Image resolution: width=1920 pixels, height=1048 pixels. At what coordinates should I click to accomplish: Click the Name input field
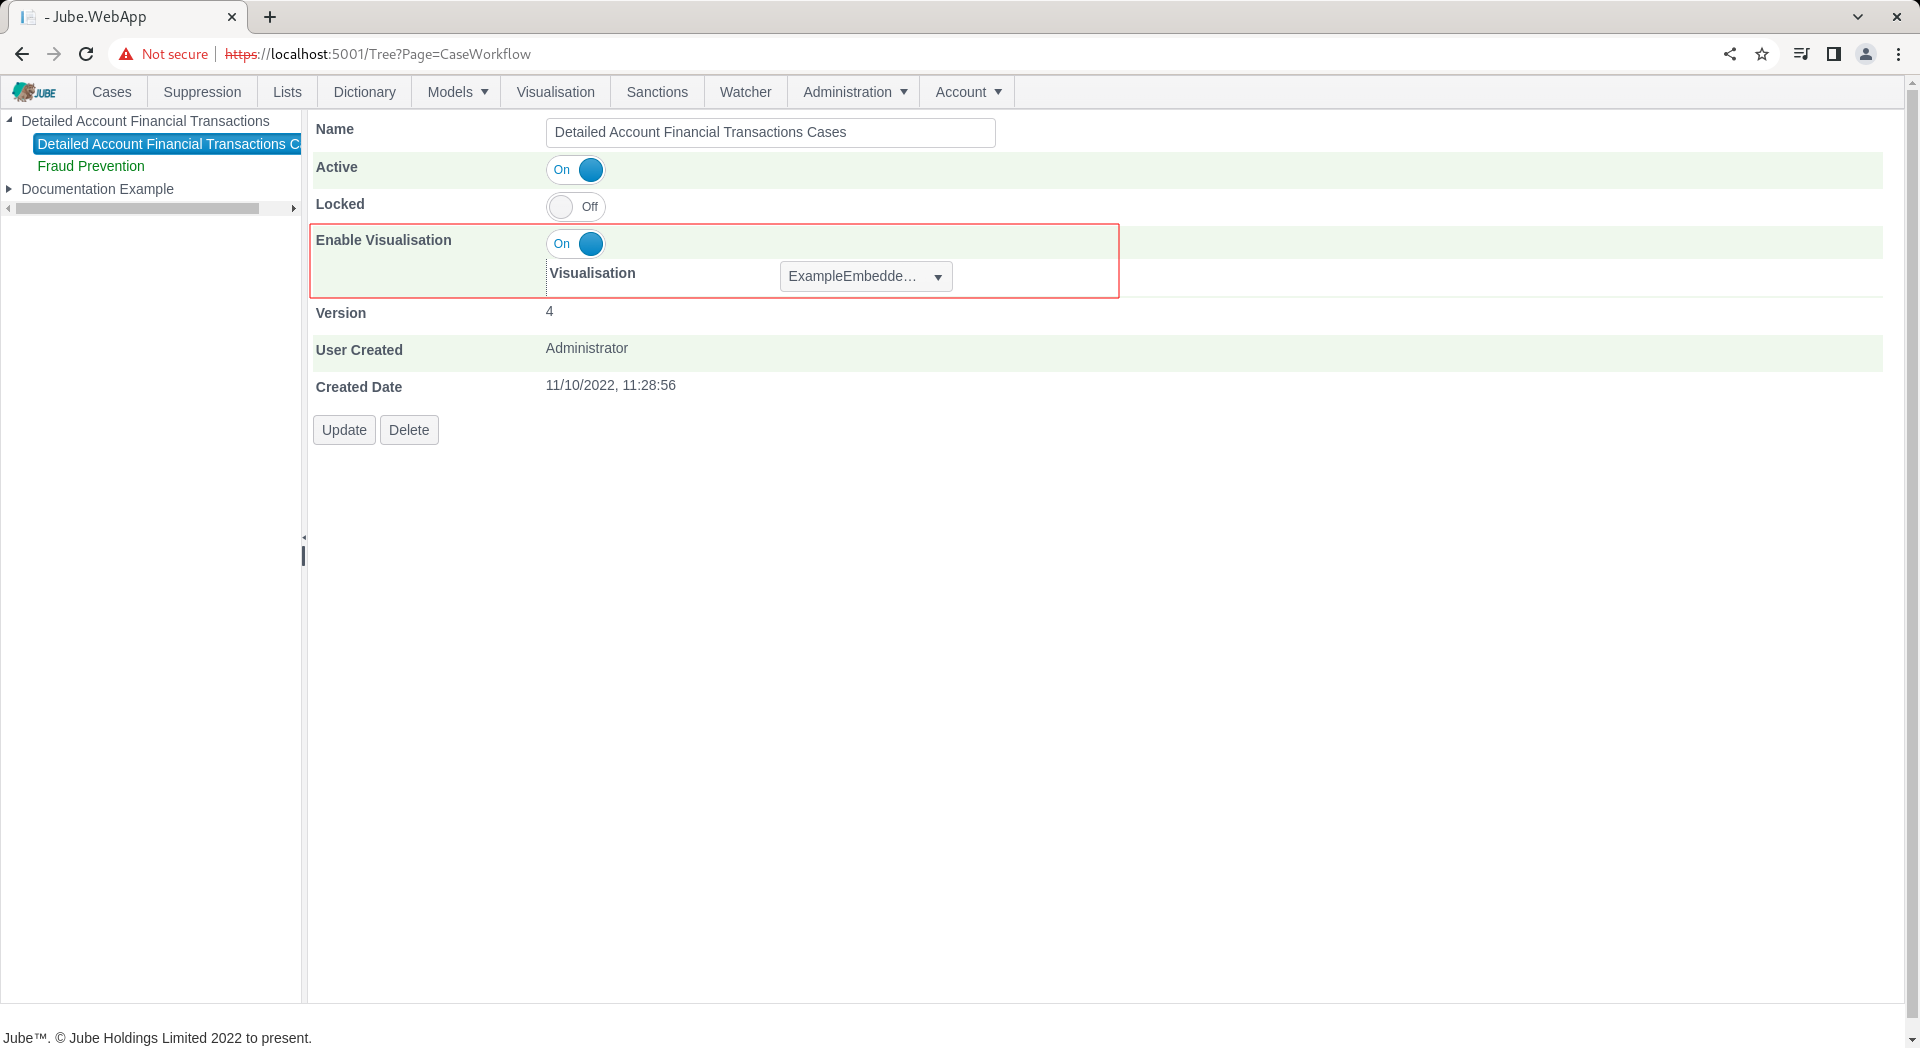(x=771, y=133)
